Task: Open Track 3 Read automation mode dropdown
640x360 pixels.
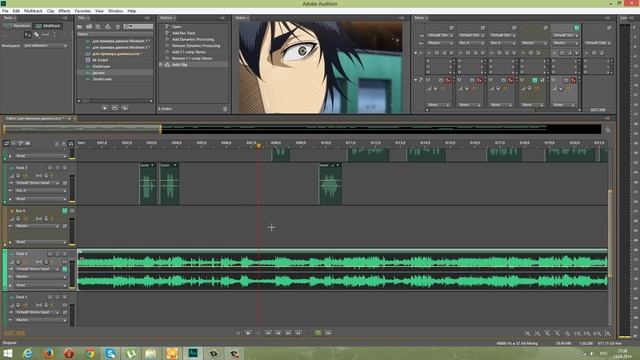Action: tap(41, 199)
